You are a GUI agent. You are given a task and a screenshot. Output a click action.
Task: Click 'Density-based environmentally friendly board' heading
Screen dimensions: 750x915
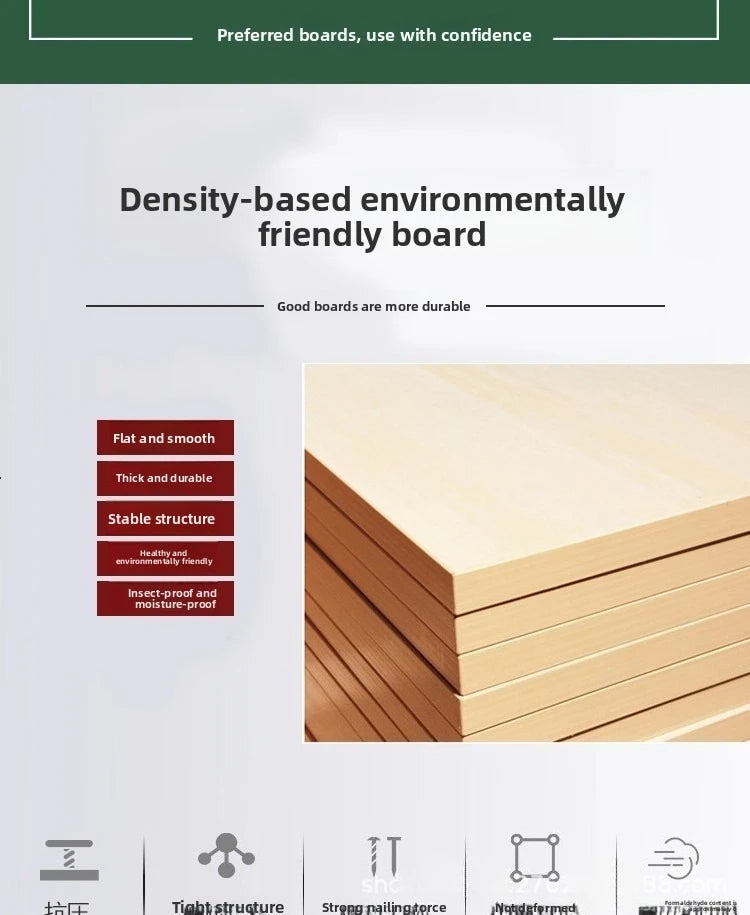372,216
